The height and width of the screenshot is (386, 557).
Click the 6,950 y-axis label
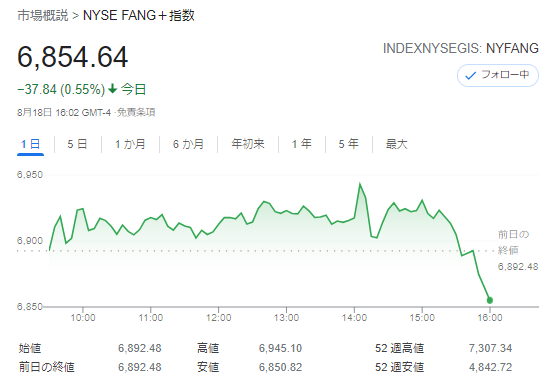coord(30,175)
